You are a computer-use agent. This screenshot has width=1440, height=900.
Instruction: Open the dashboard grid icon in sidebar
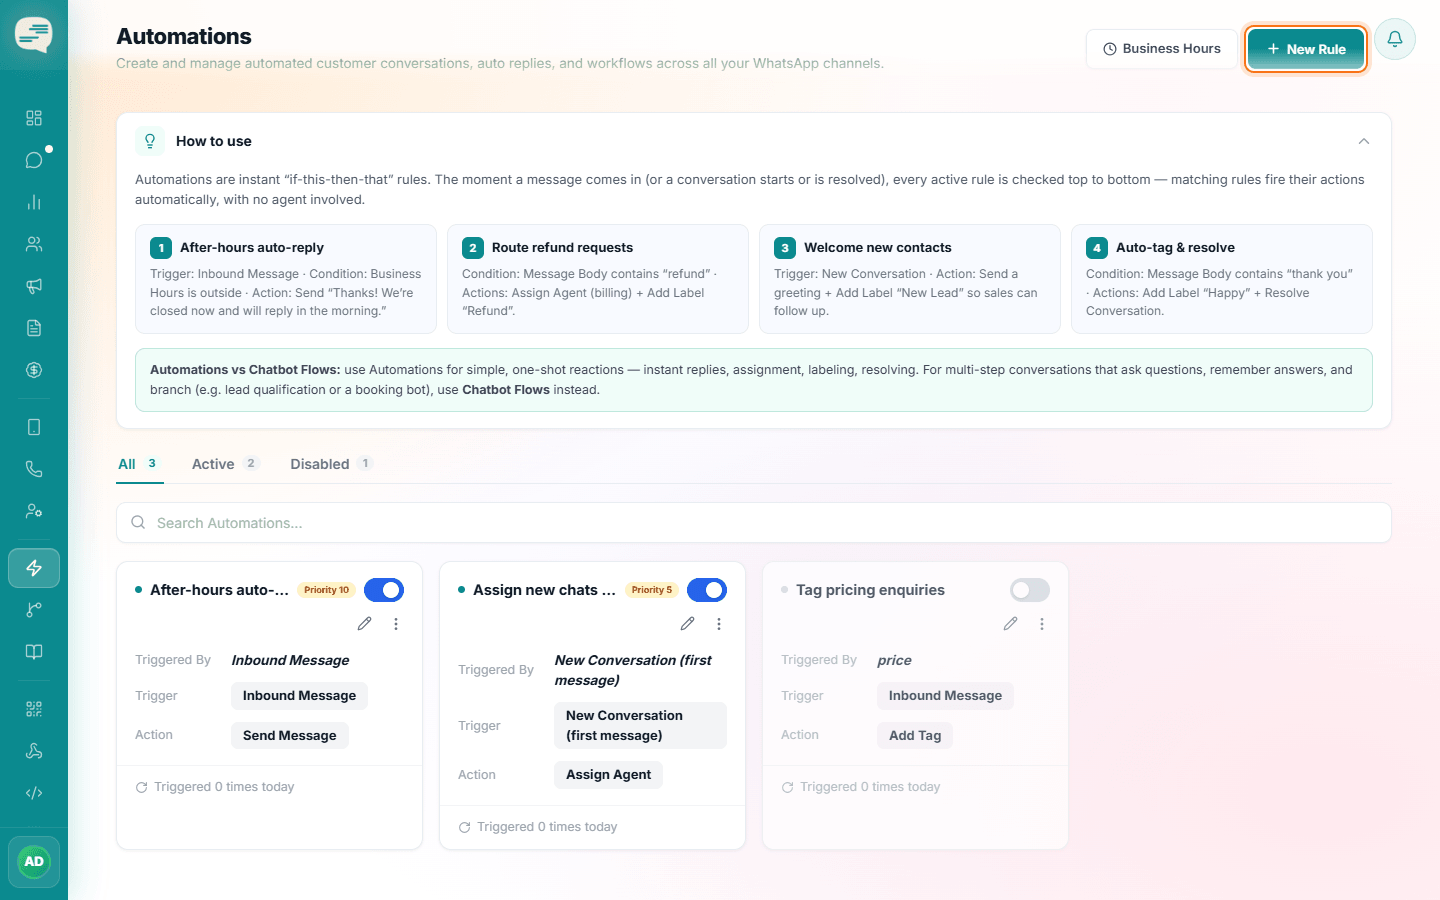(34, 118)
